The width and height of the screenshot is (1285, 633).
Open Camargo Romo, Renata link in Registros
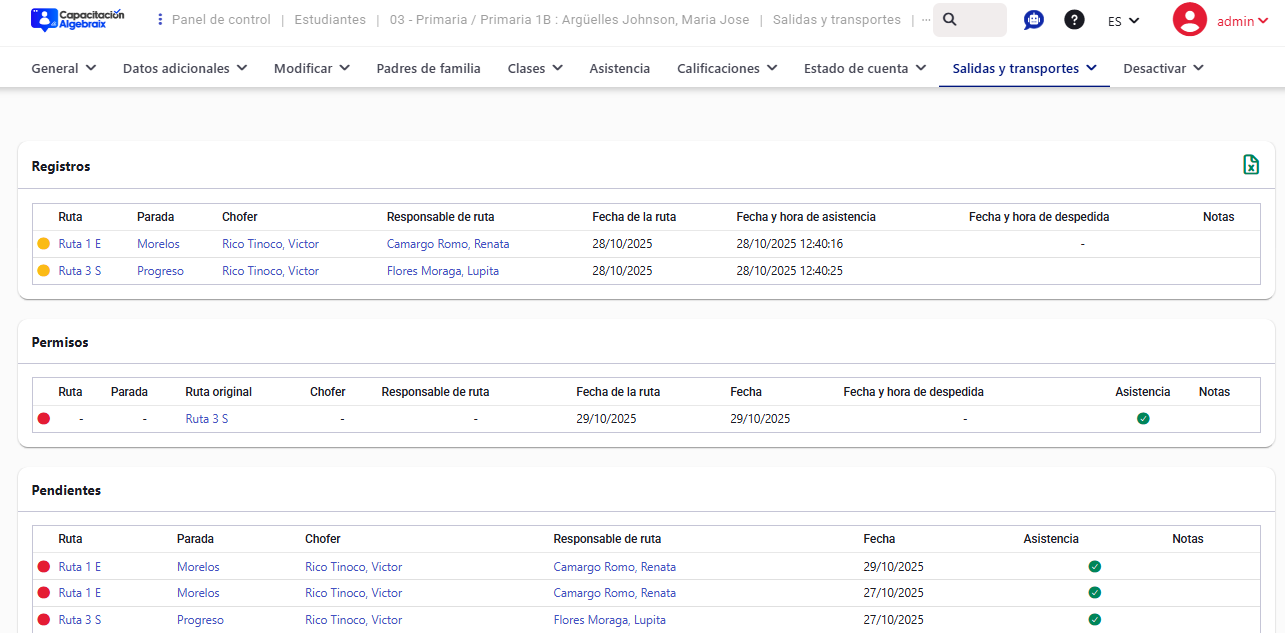pos(448,244)
